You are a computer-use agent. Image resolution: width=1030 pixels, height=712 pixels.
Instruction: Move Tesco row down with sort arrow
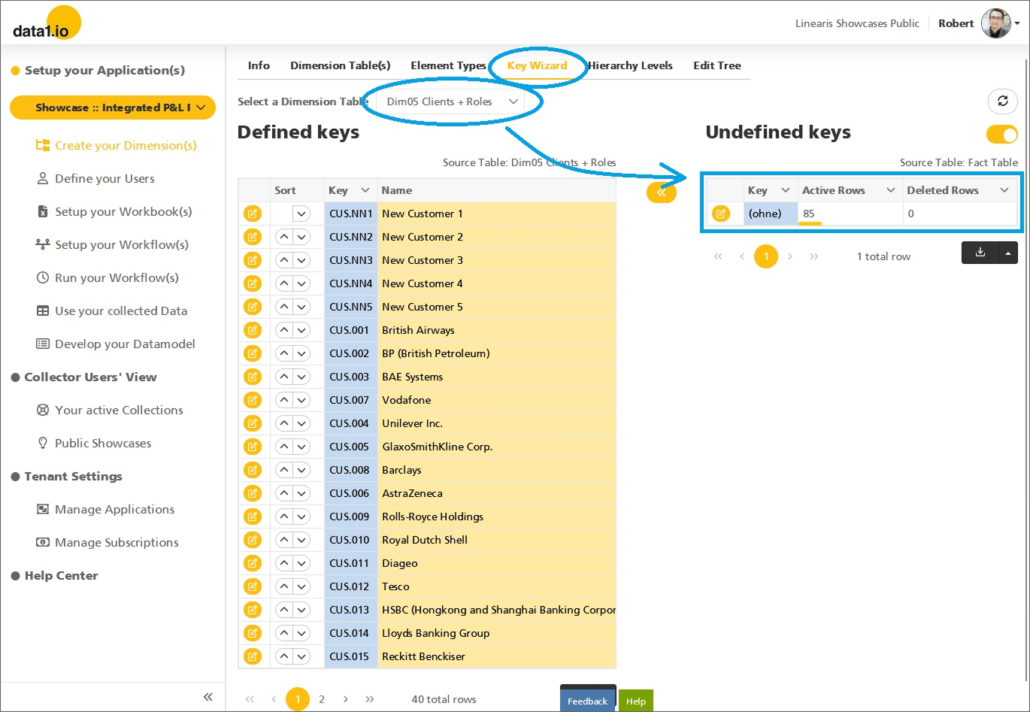[301, 587]
